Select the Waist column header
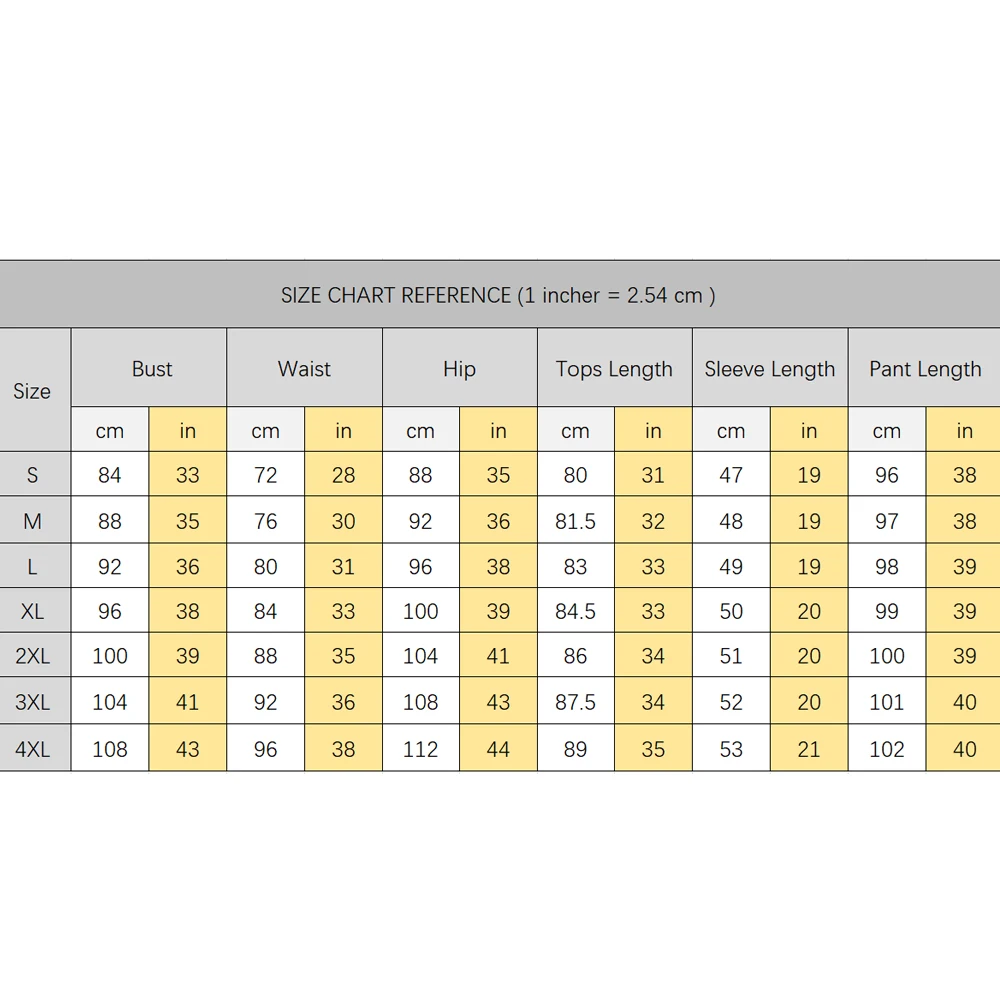This screenshot has width=1000, height=1000. click(304, 368)
